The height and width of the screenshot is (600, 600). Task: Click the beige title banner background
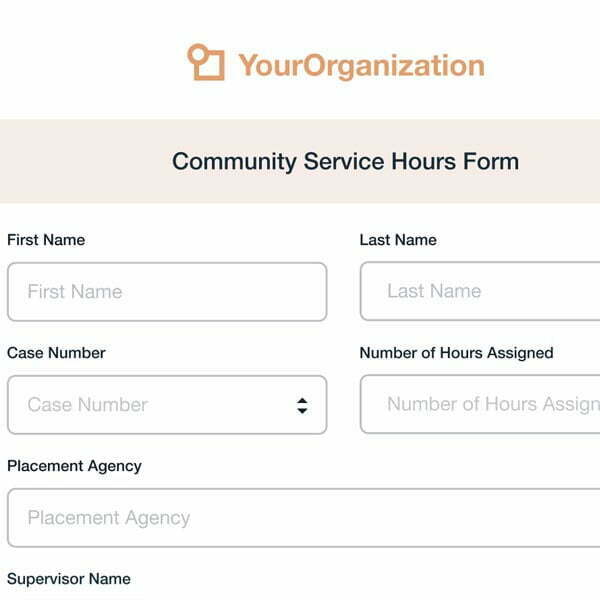tap(80, 161)
